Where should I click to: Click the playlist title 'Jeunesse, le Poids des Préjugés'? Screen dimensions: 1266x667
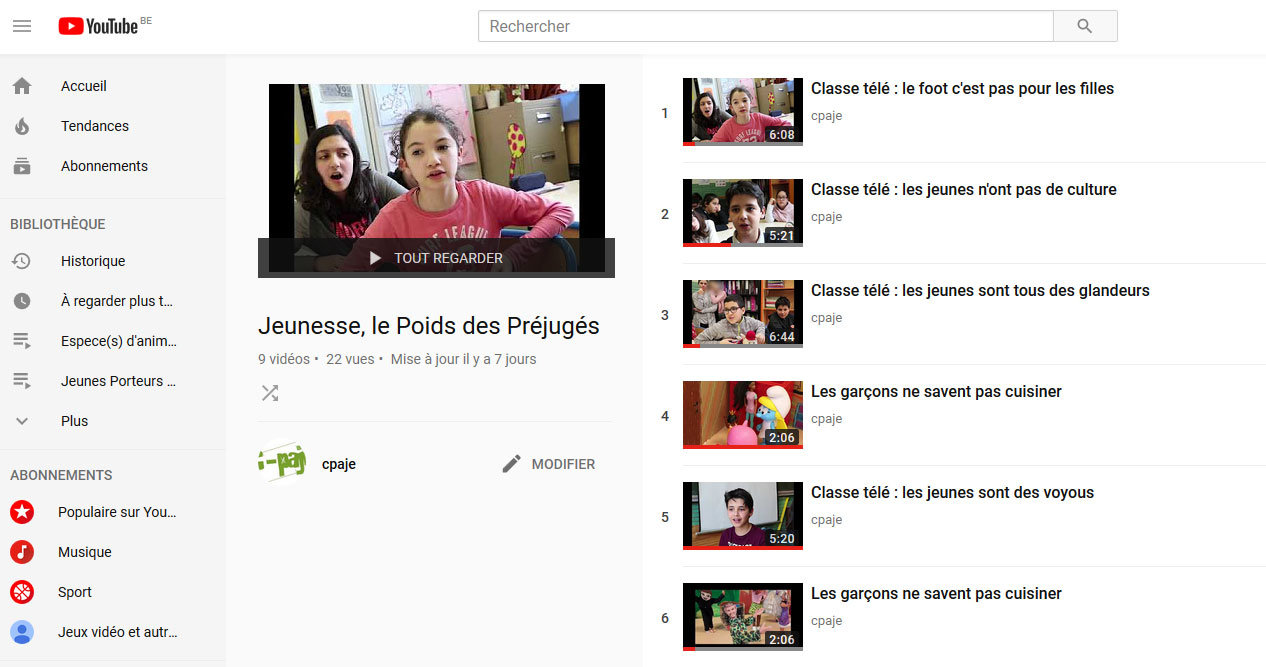point(429,325)
